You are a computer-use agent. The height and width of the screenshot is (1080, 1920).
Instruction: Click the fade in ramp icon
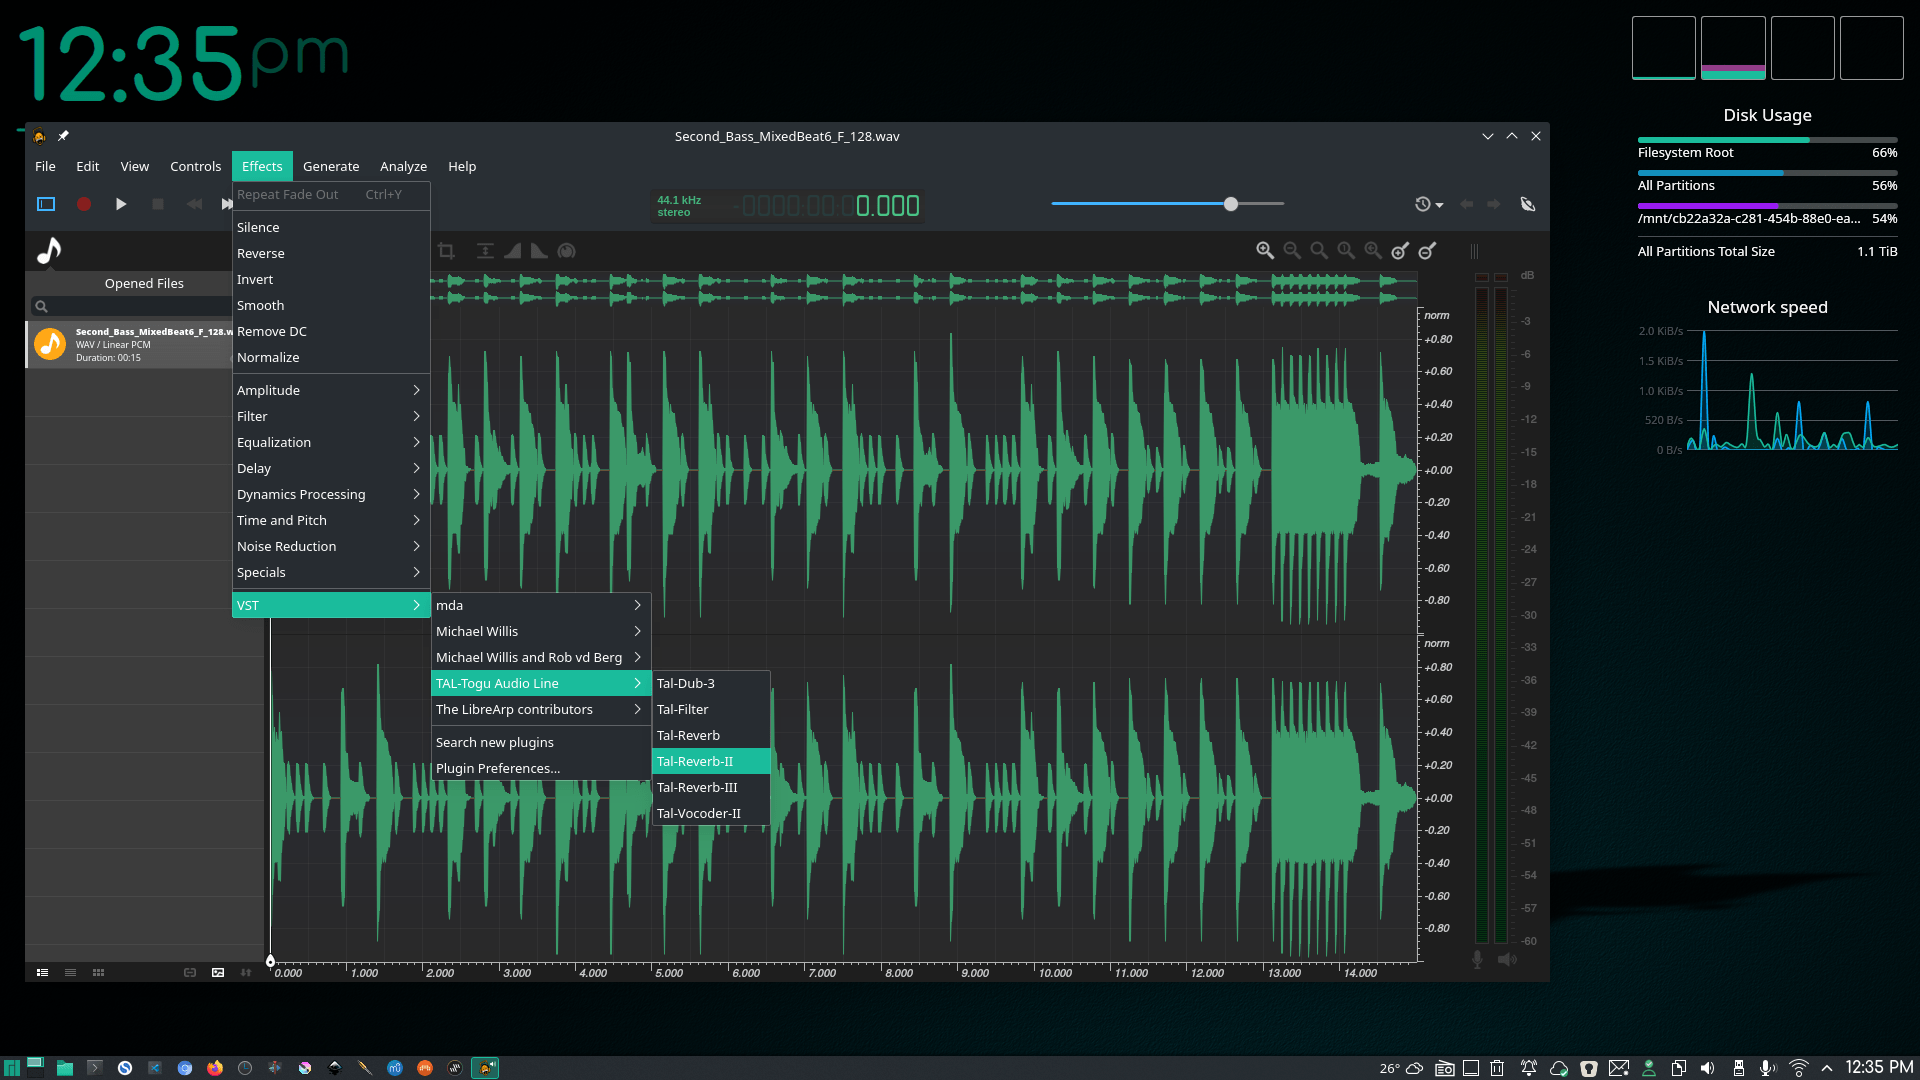tap(512, 251)
